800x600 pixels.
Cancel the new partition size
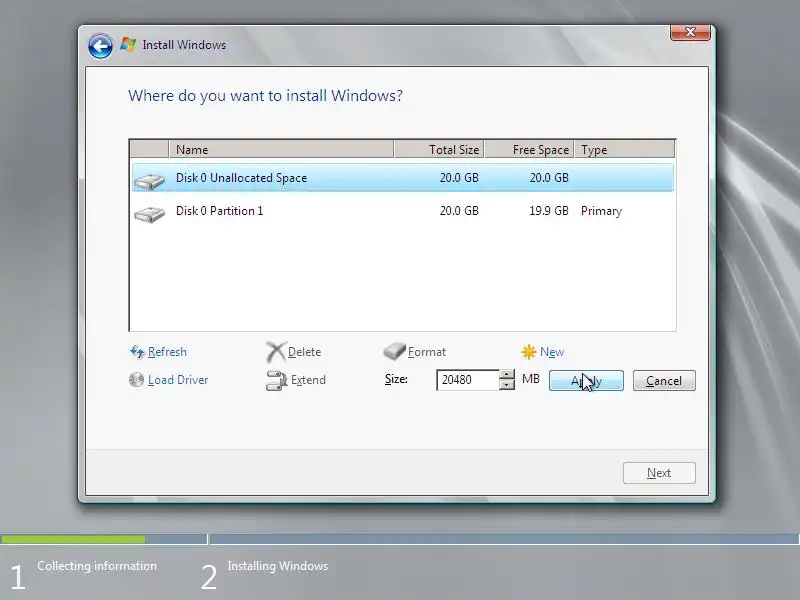664,381
